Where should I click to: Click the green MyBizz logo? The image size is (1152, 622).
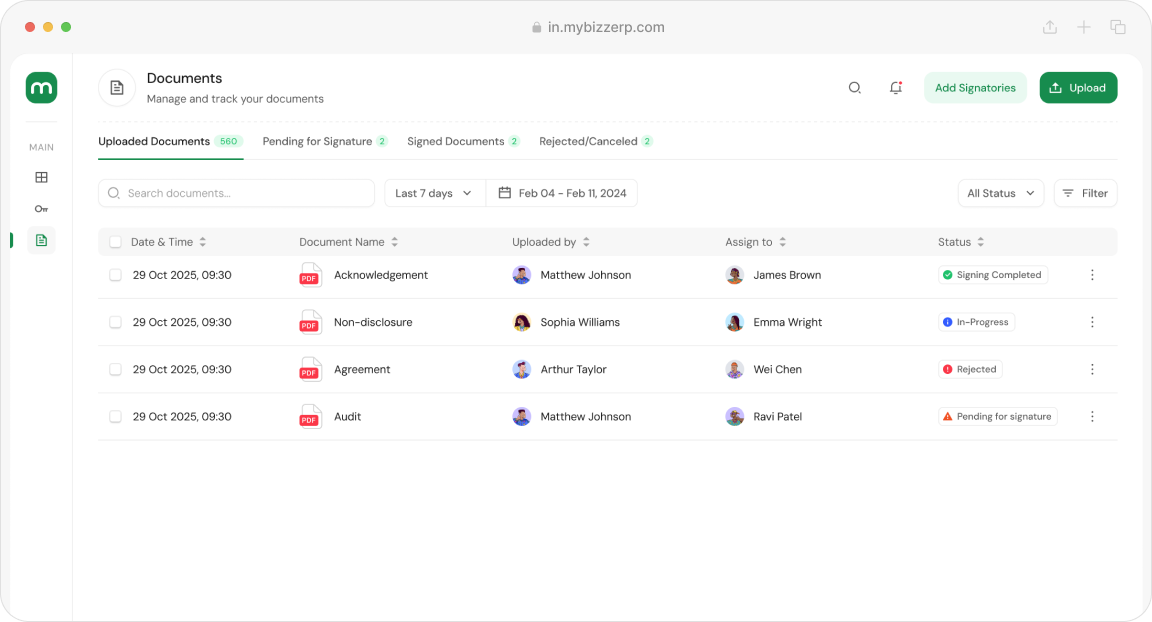(x=41, y=88)
